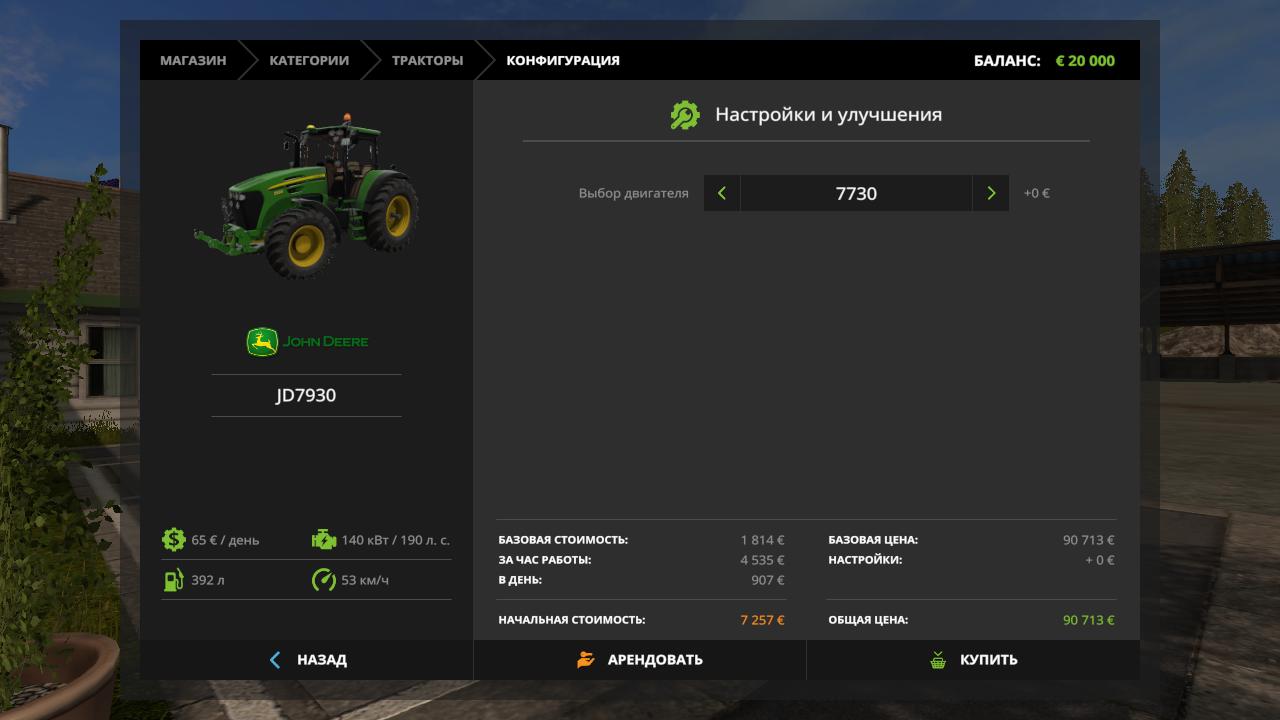Image resolution: width=1280 pixels, height=720 pixels.
Task: Select the Конфигурация breadcrumb
Action: point(563,60)
